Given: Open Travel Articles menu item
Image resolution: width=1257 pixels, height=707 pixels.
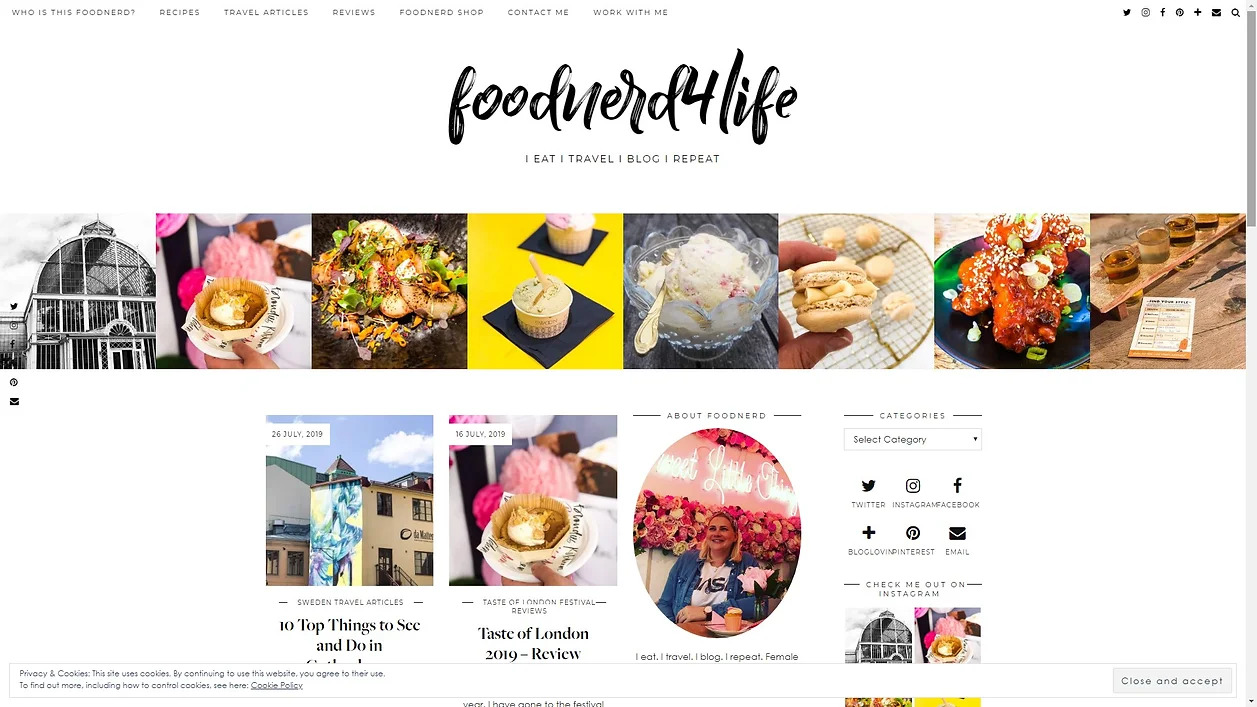Looking at the screenshot, I should tap(266, 13).
